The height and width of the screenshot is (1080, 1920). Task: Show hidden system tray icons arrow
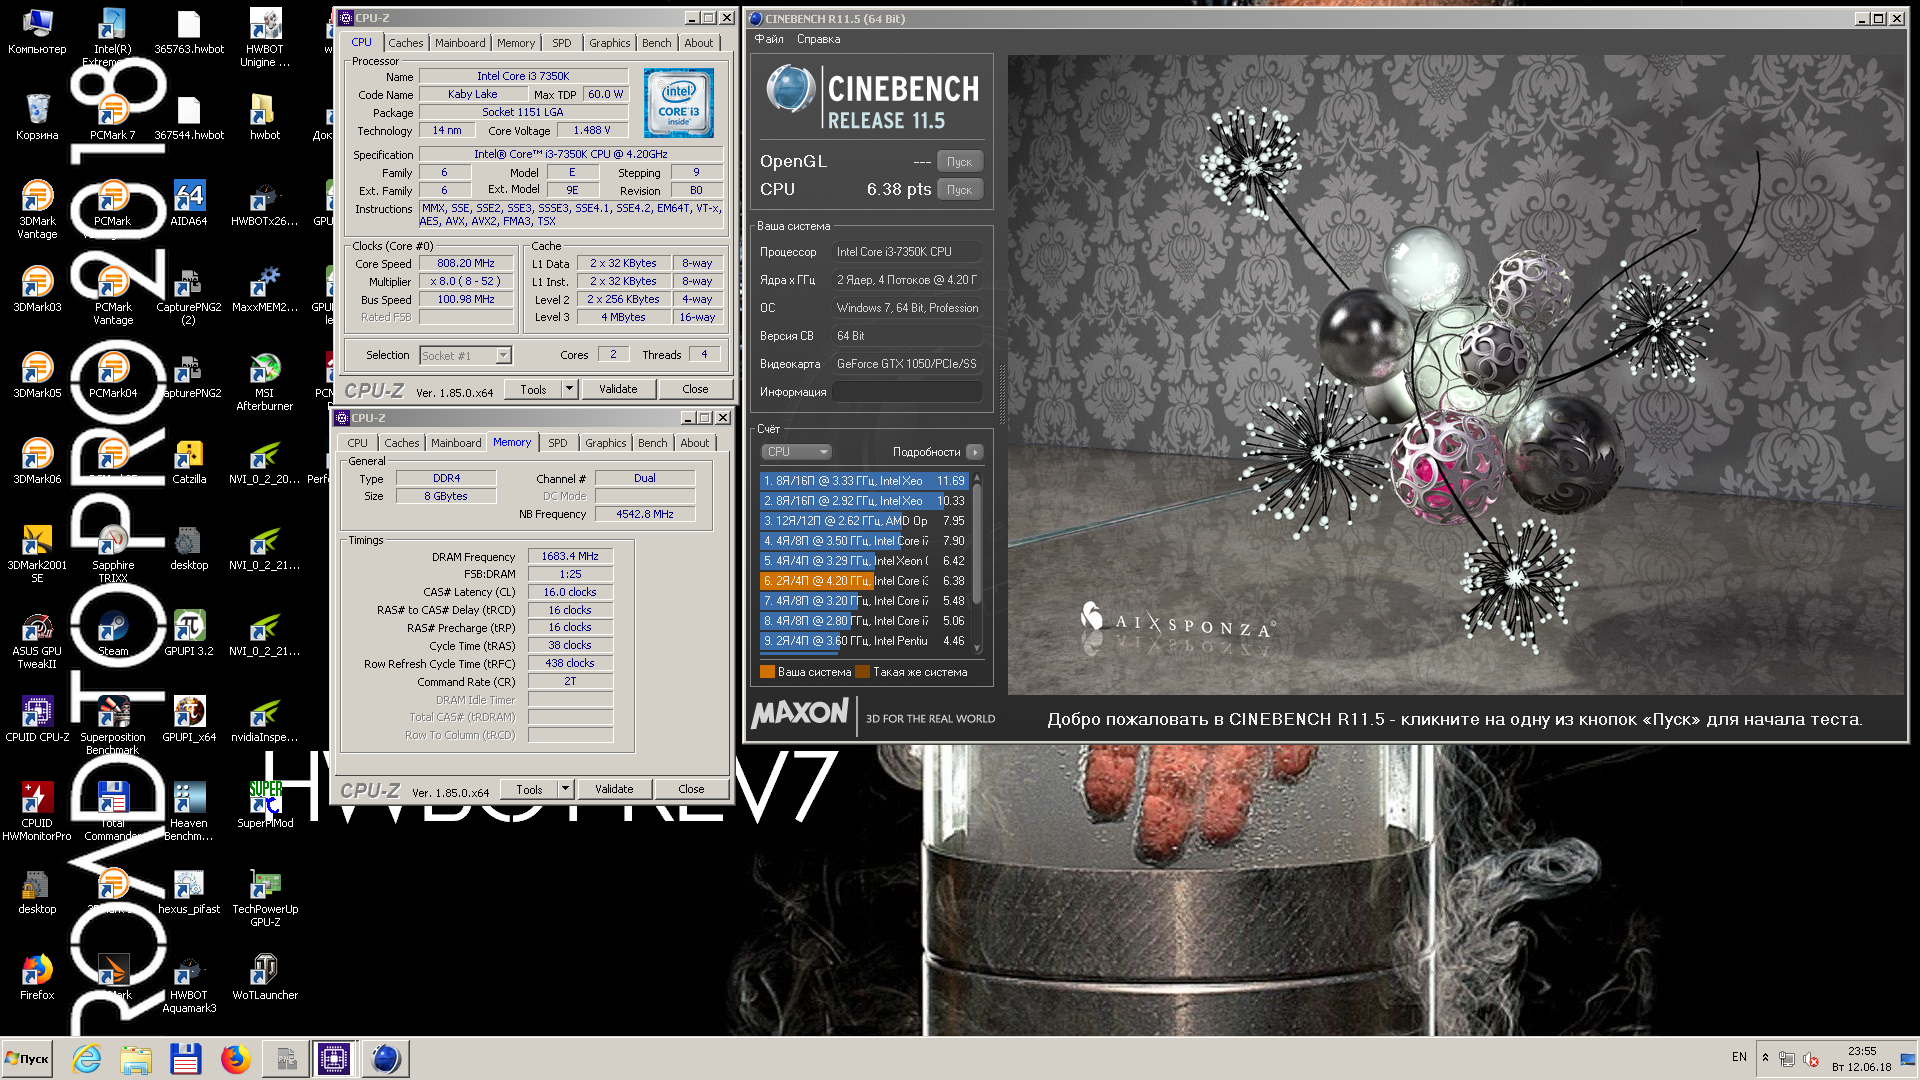[1765, 1058]
